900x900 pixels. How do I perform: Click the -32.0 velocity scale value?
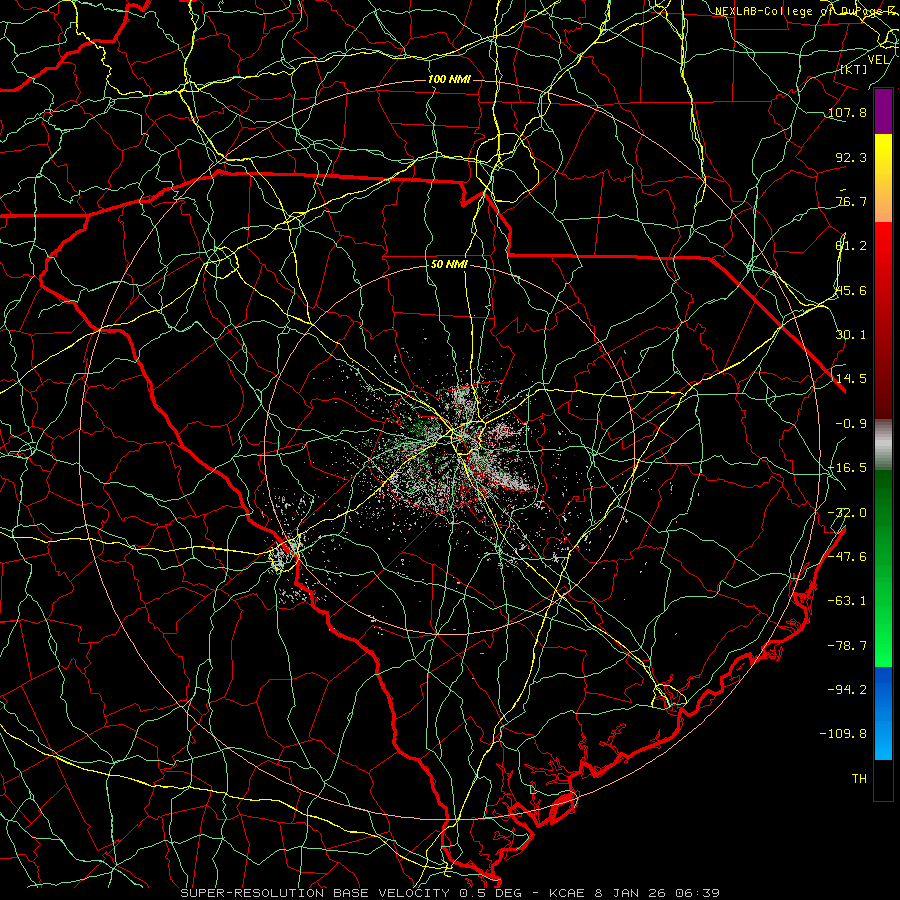(847, 513)
